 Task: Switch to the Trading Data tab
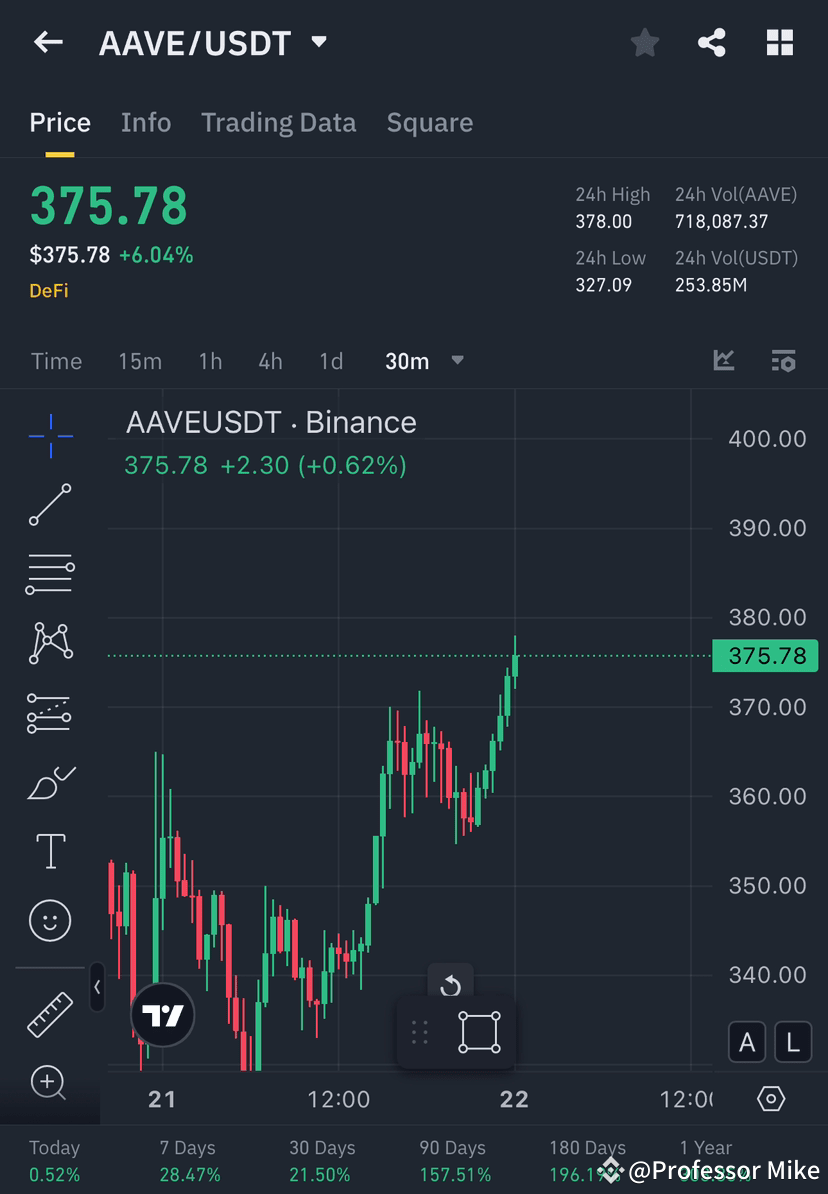coord(279,122)
